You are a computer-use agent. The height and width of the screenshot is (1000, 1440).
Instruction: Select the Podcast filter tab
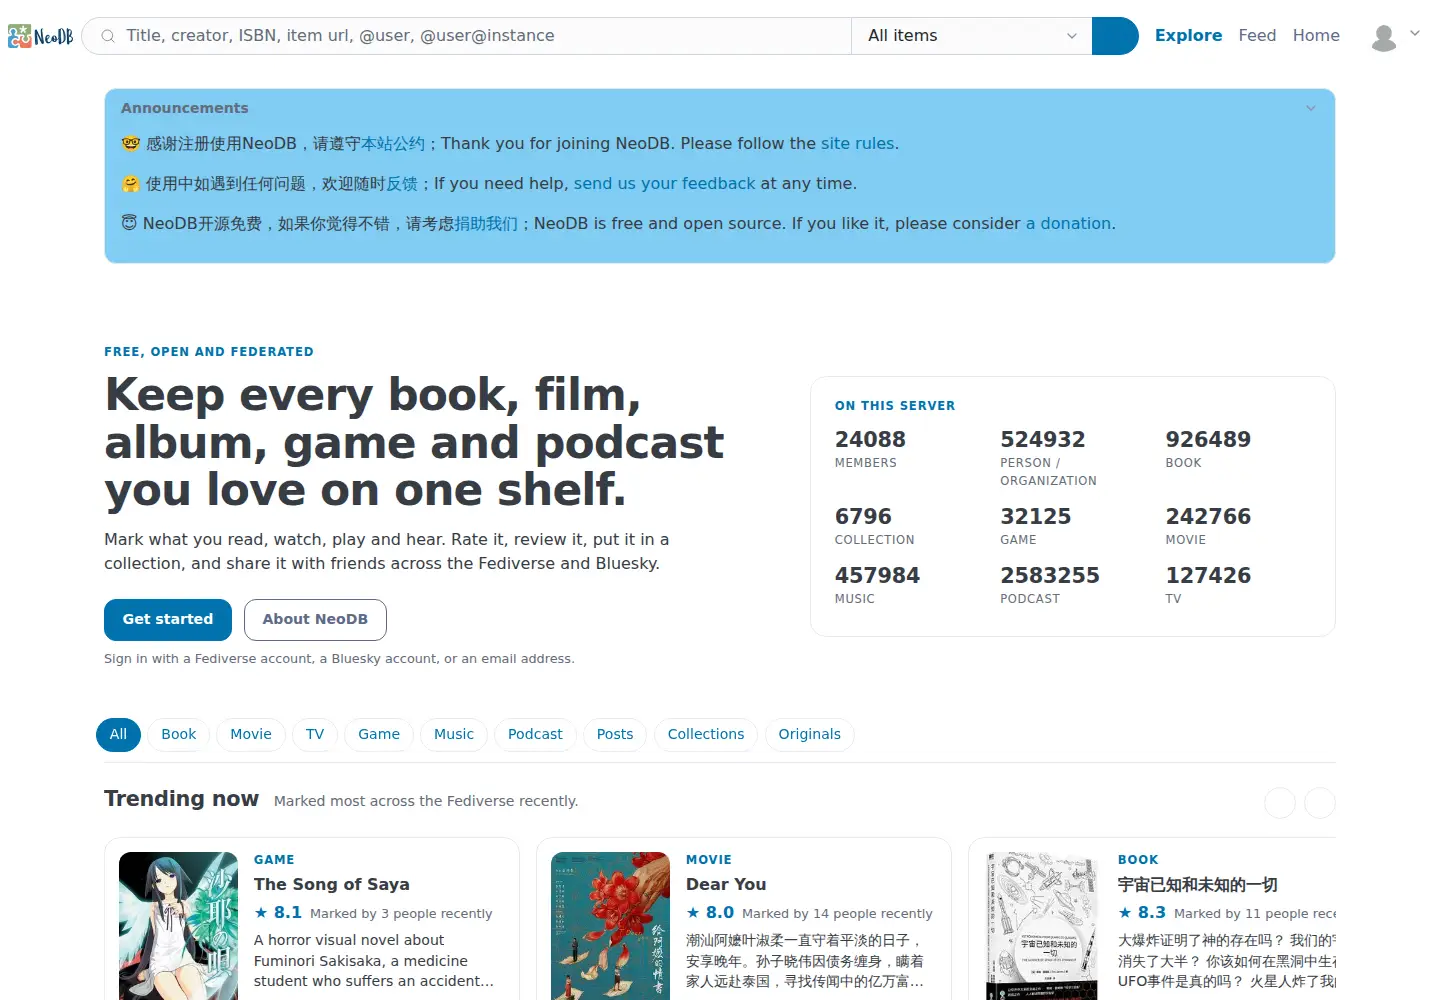coord(535,735)
